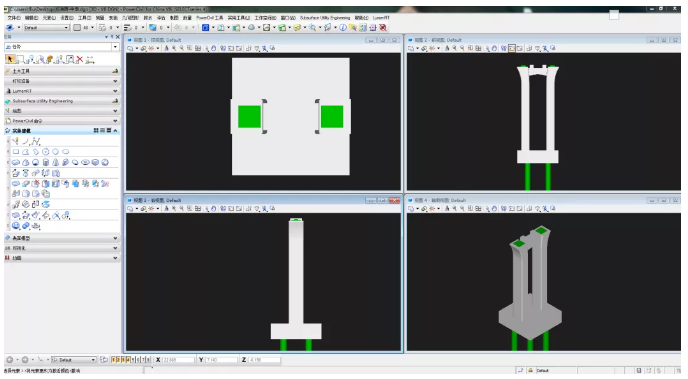Click the red prohibited icon at toolbar end
This screenshot has width=688, height=379.
383,28
